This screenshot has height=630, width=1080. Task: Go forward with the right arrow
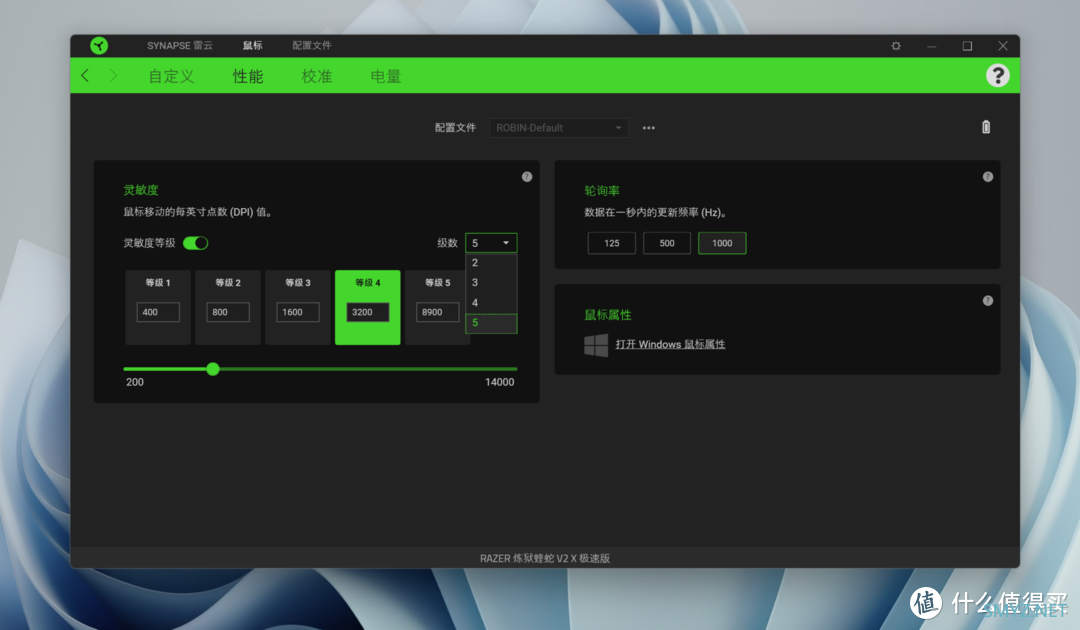click(113, 75)
